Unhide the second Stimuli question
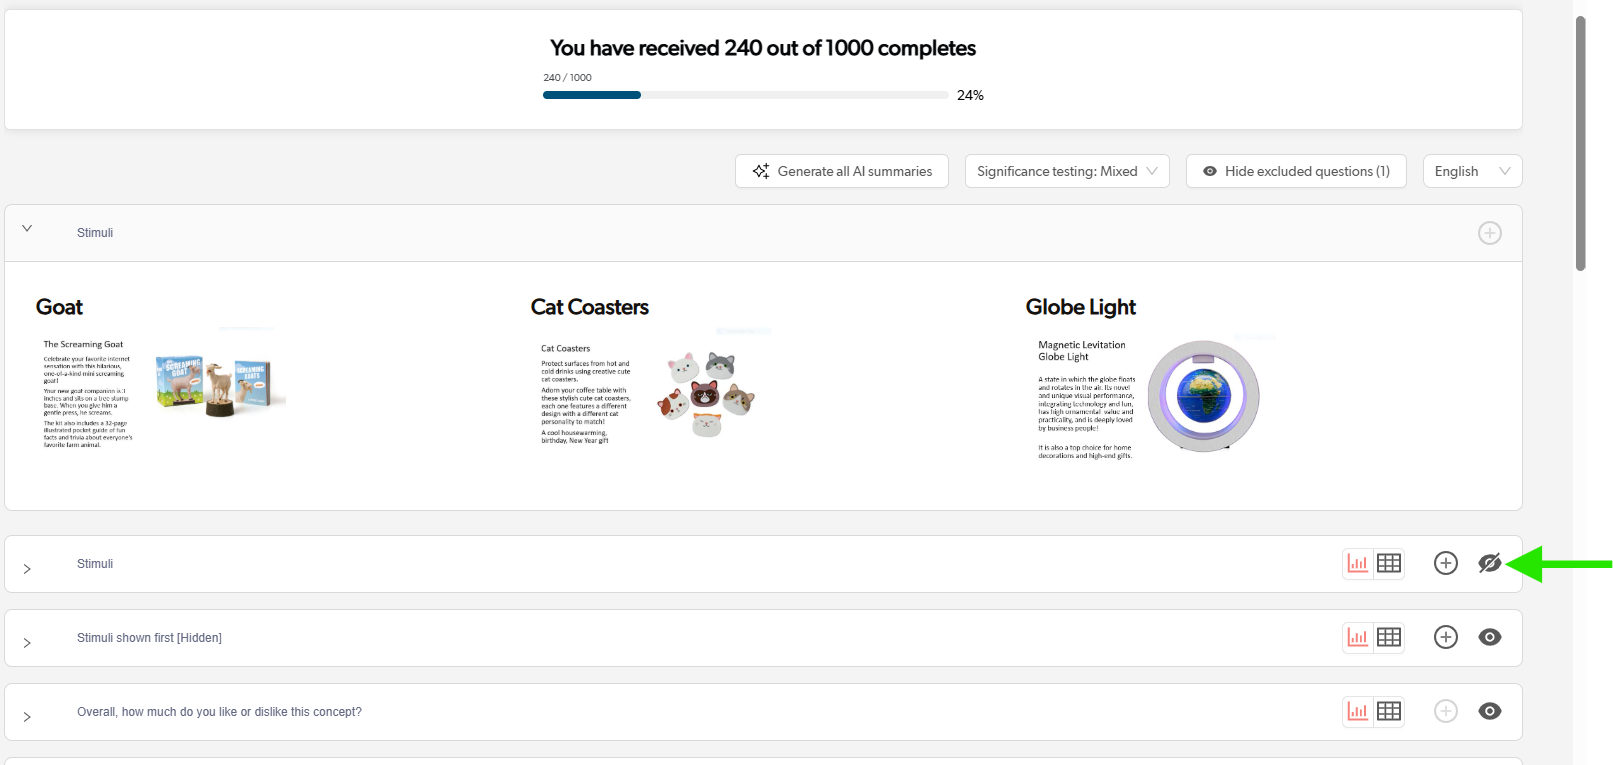This screenshot has width=1613, height=765. coord(1489,564)
